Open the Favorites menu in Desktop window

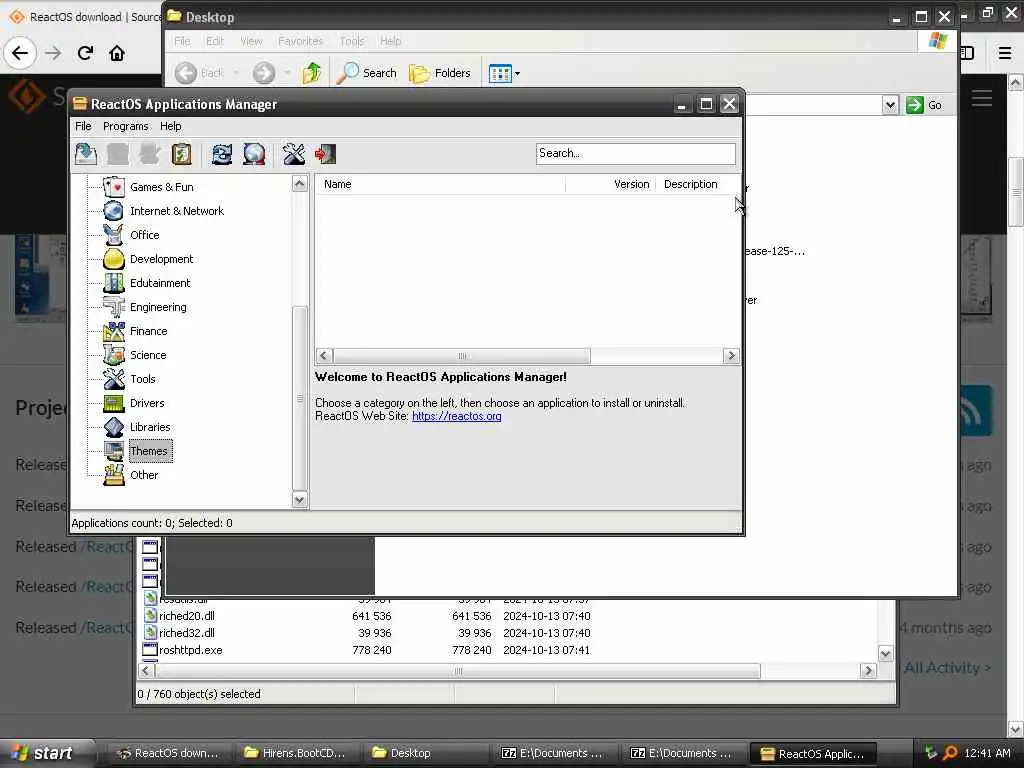[x=300, y=41]
